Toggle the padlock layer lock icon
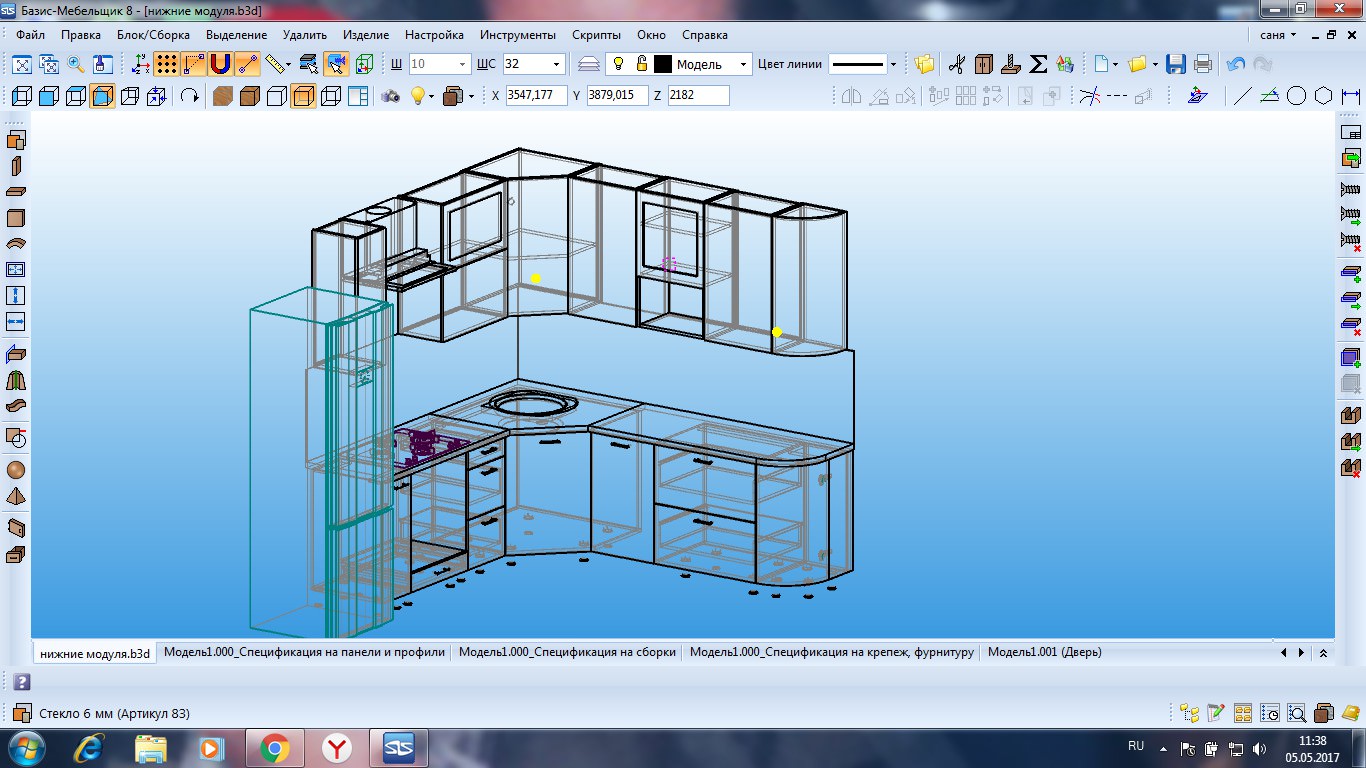Screen dimensions: 1366x768 [x=641, y=64]
